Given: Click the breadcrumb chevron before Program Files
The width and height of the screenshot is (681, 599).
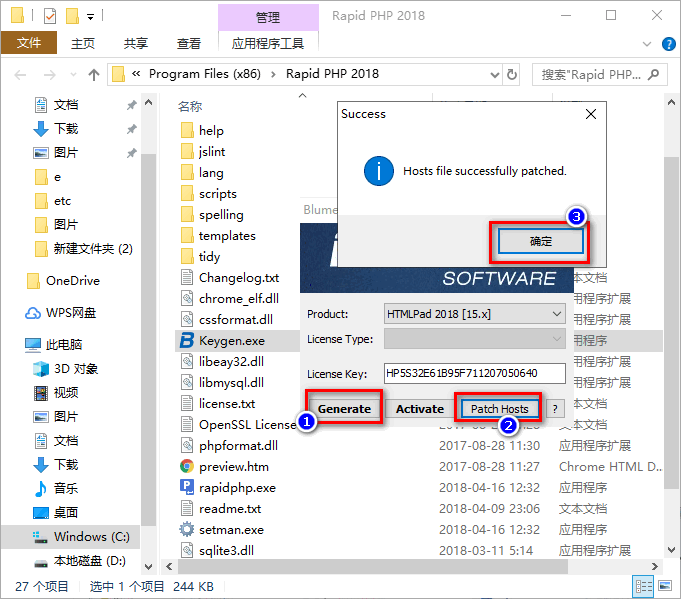Looking at the screenshot, I should coord(136,74).
